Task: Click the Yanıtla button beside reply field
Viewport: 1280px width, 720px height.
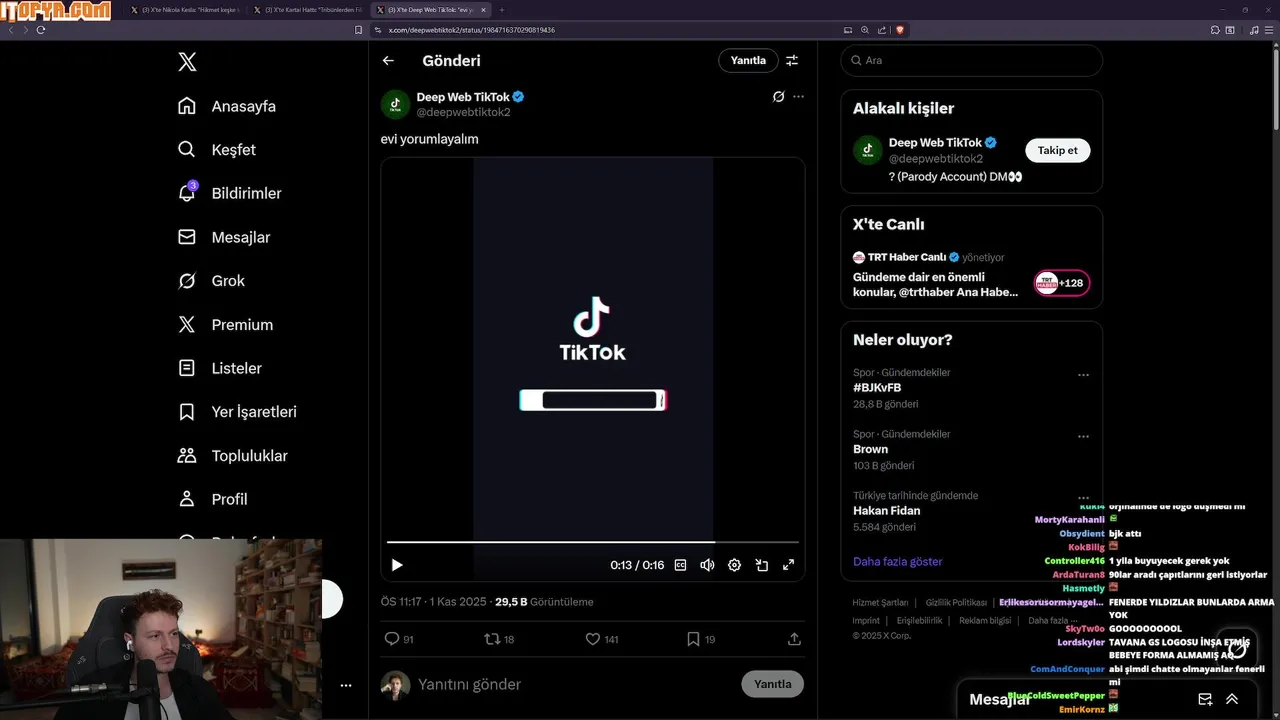Action: [772, 684]
